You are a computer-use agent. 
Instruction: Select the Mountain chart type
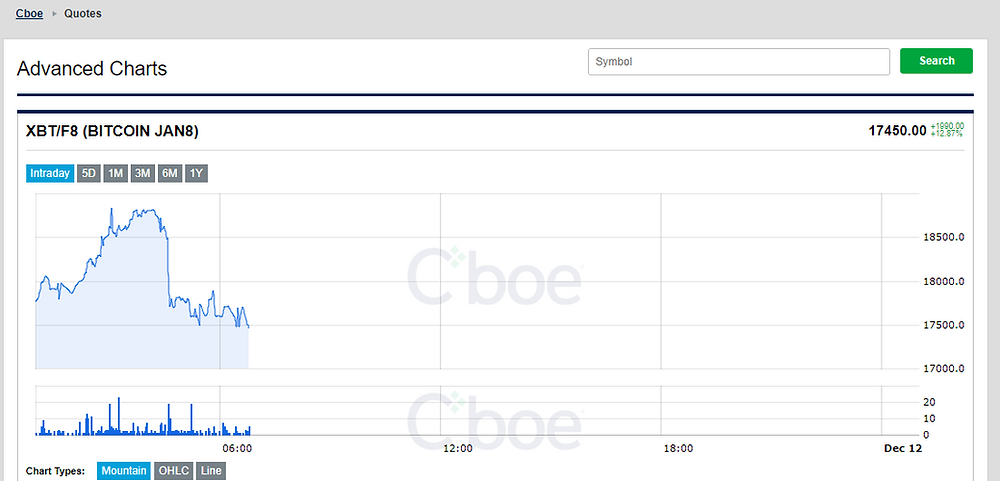(124, 471)
